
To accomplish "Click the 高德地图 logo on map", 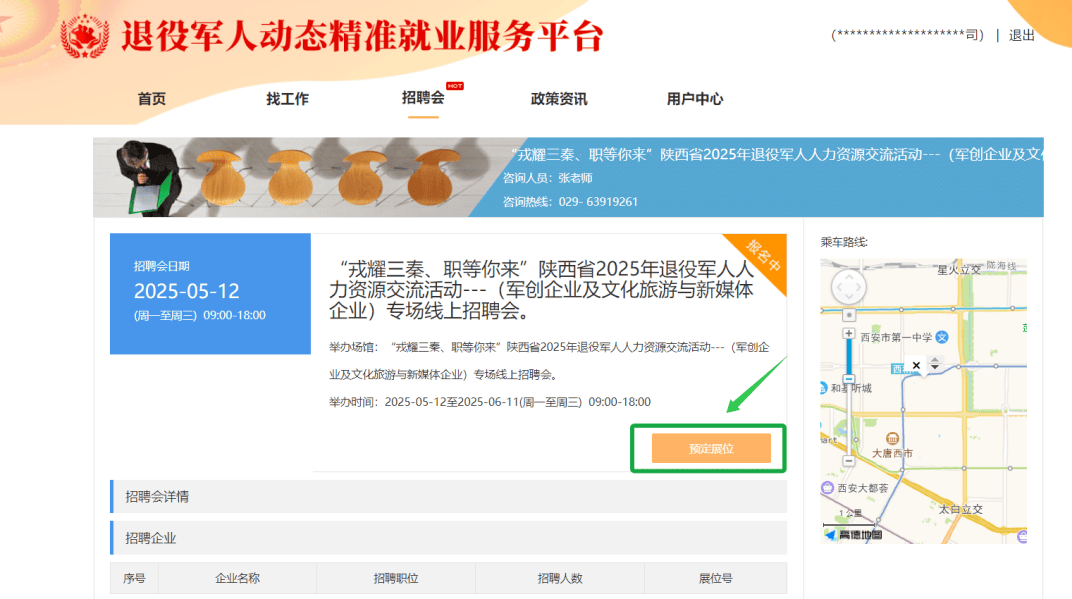I will (854, 535).
